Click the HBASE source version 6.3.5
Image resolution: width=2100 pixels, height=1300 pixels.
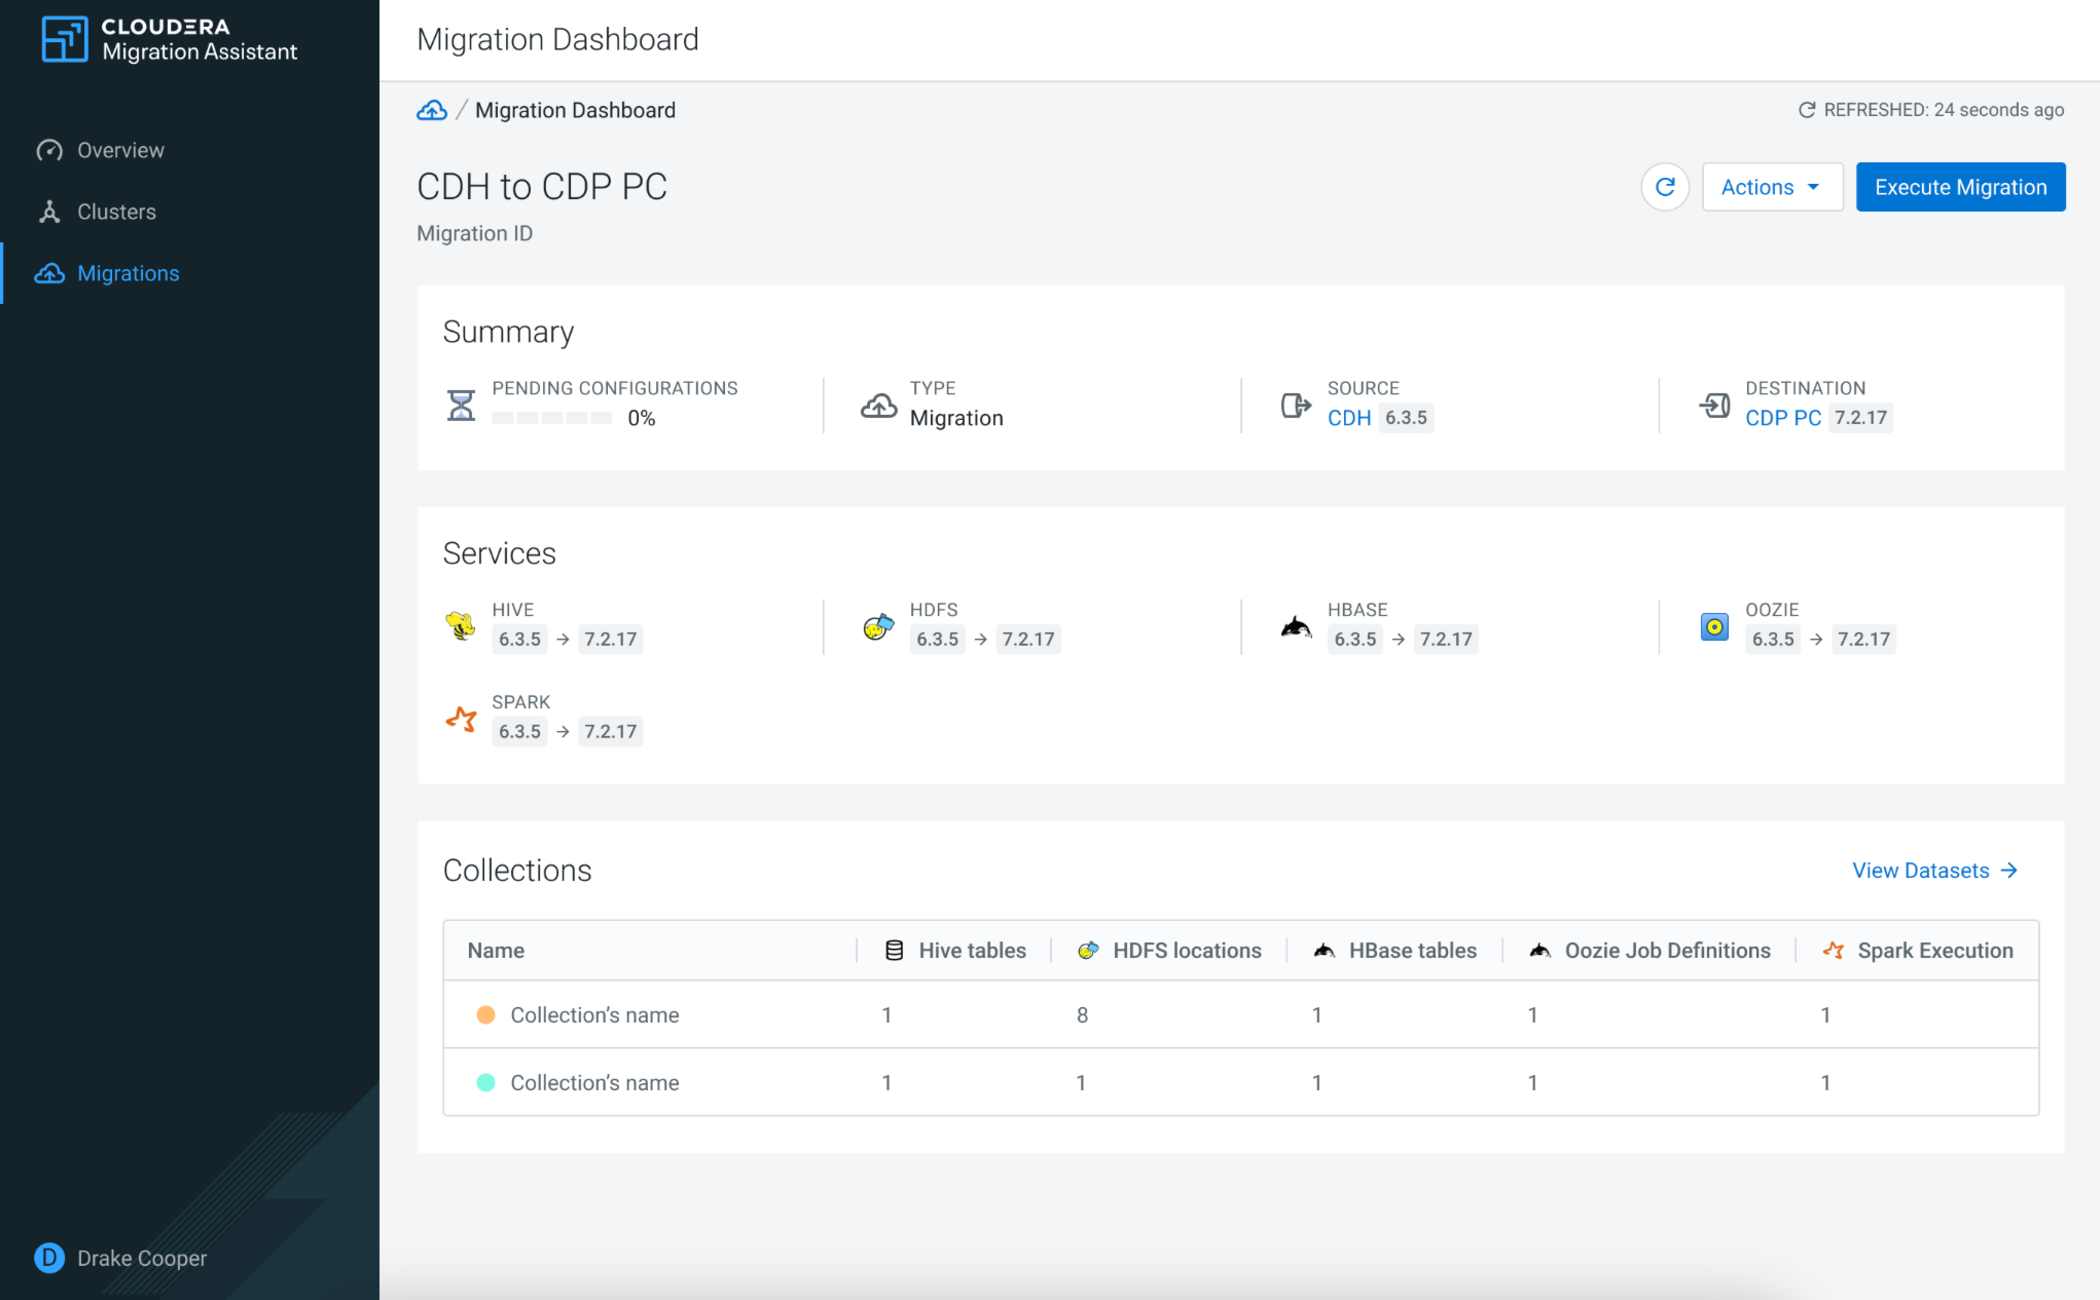[1355, 639]
